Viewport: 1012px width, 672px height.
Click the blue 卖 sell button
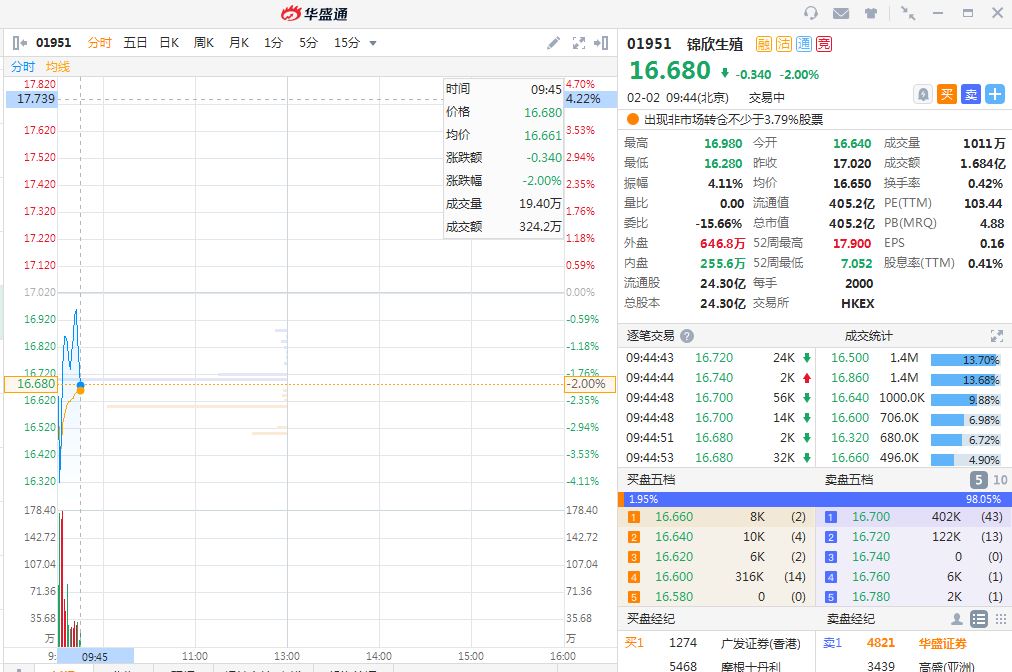970,94
